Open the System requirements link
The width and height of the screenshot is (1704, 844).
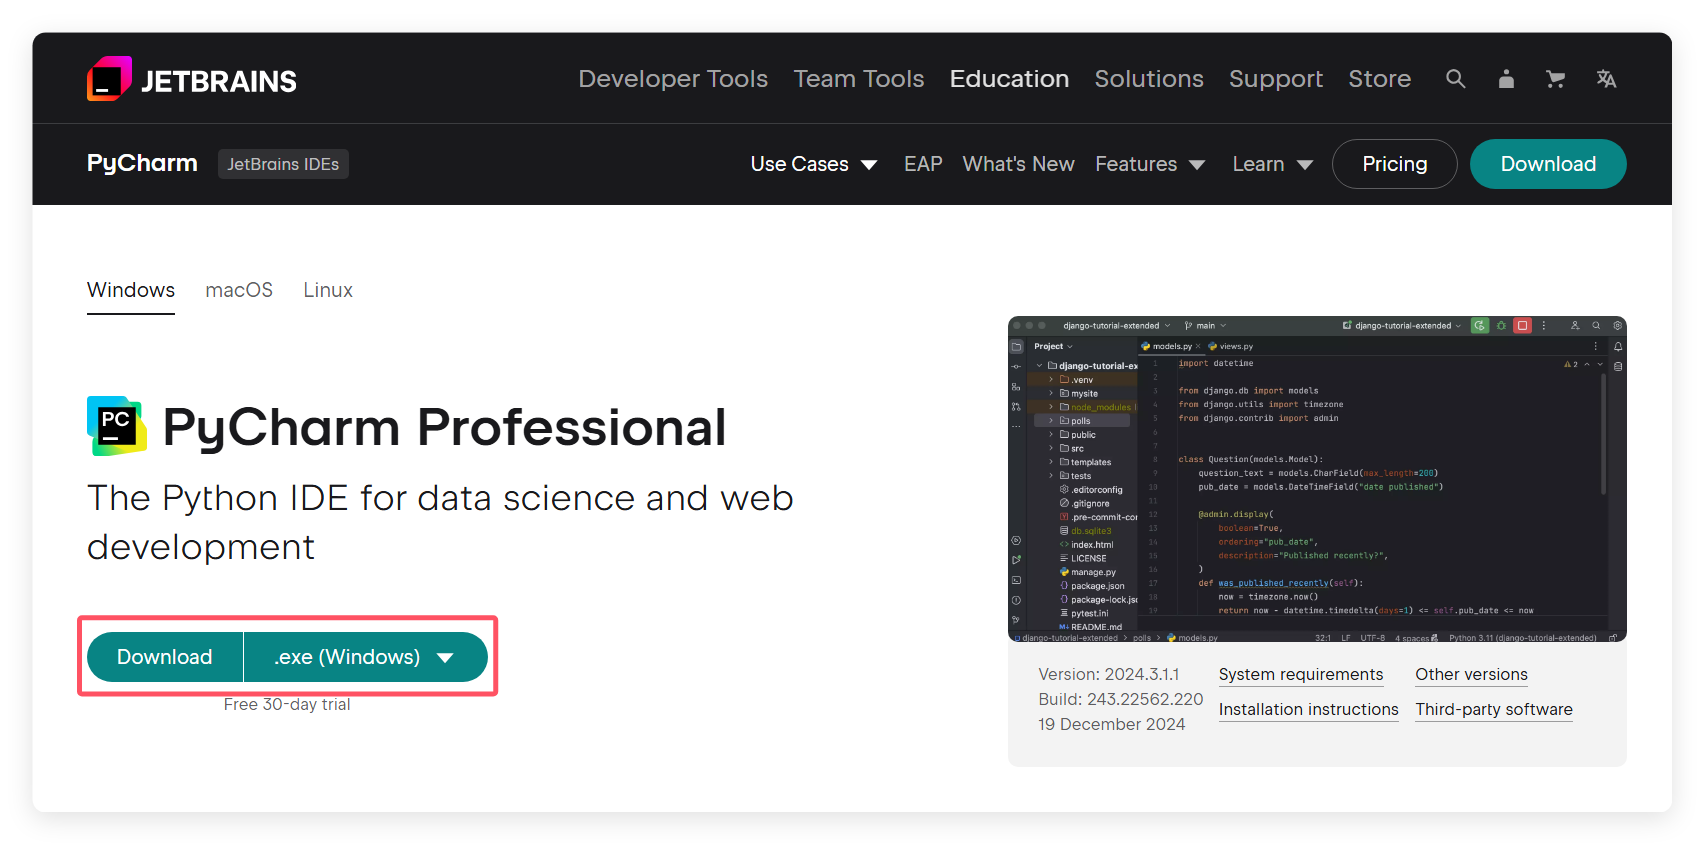(1301, 675)
